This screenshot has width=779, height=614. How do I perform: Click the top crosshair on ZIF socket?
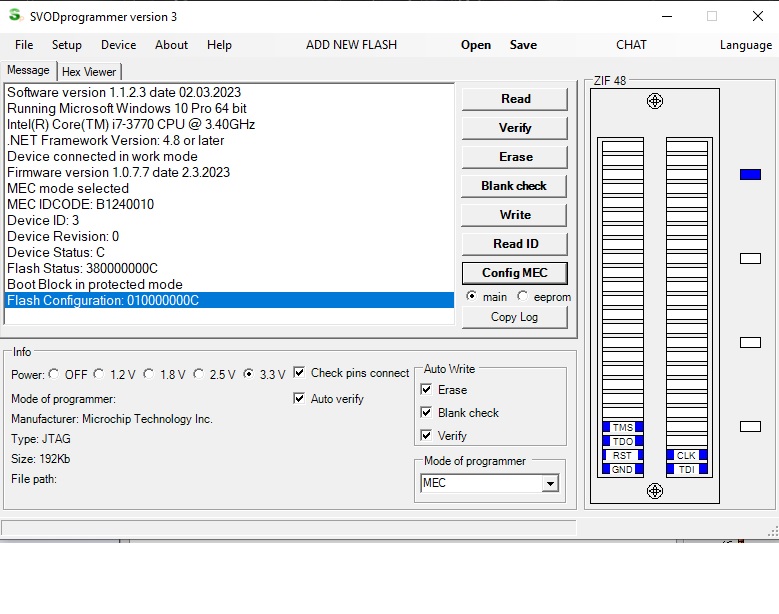[655, 101]
